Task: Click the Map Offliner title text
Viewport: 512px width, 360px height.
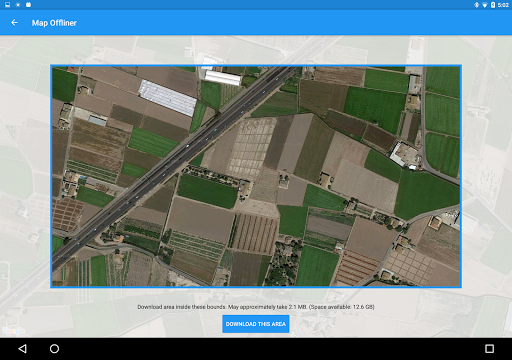Action: click(x=54, y=23)
